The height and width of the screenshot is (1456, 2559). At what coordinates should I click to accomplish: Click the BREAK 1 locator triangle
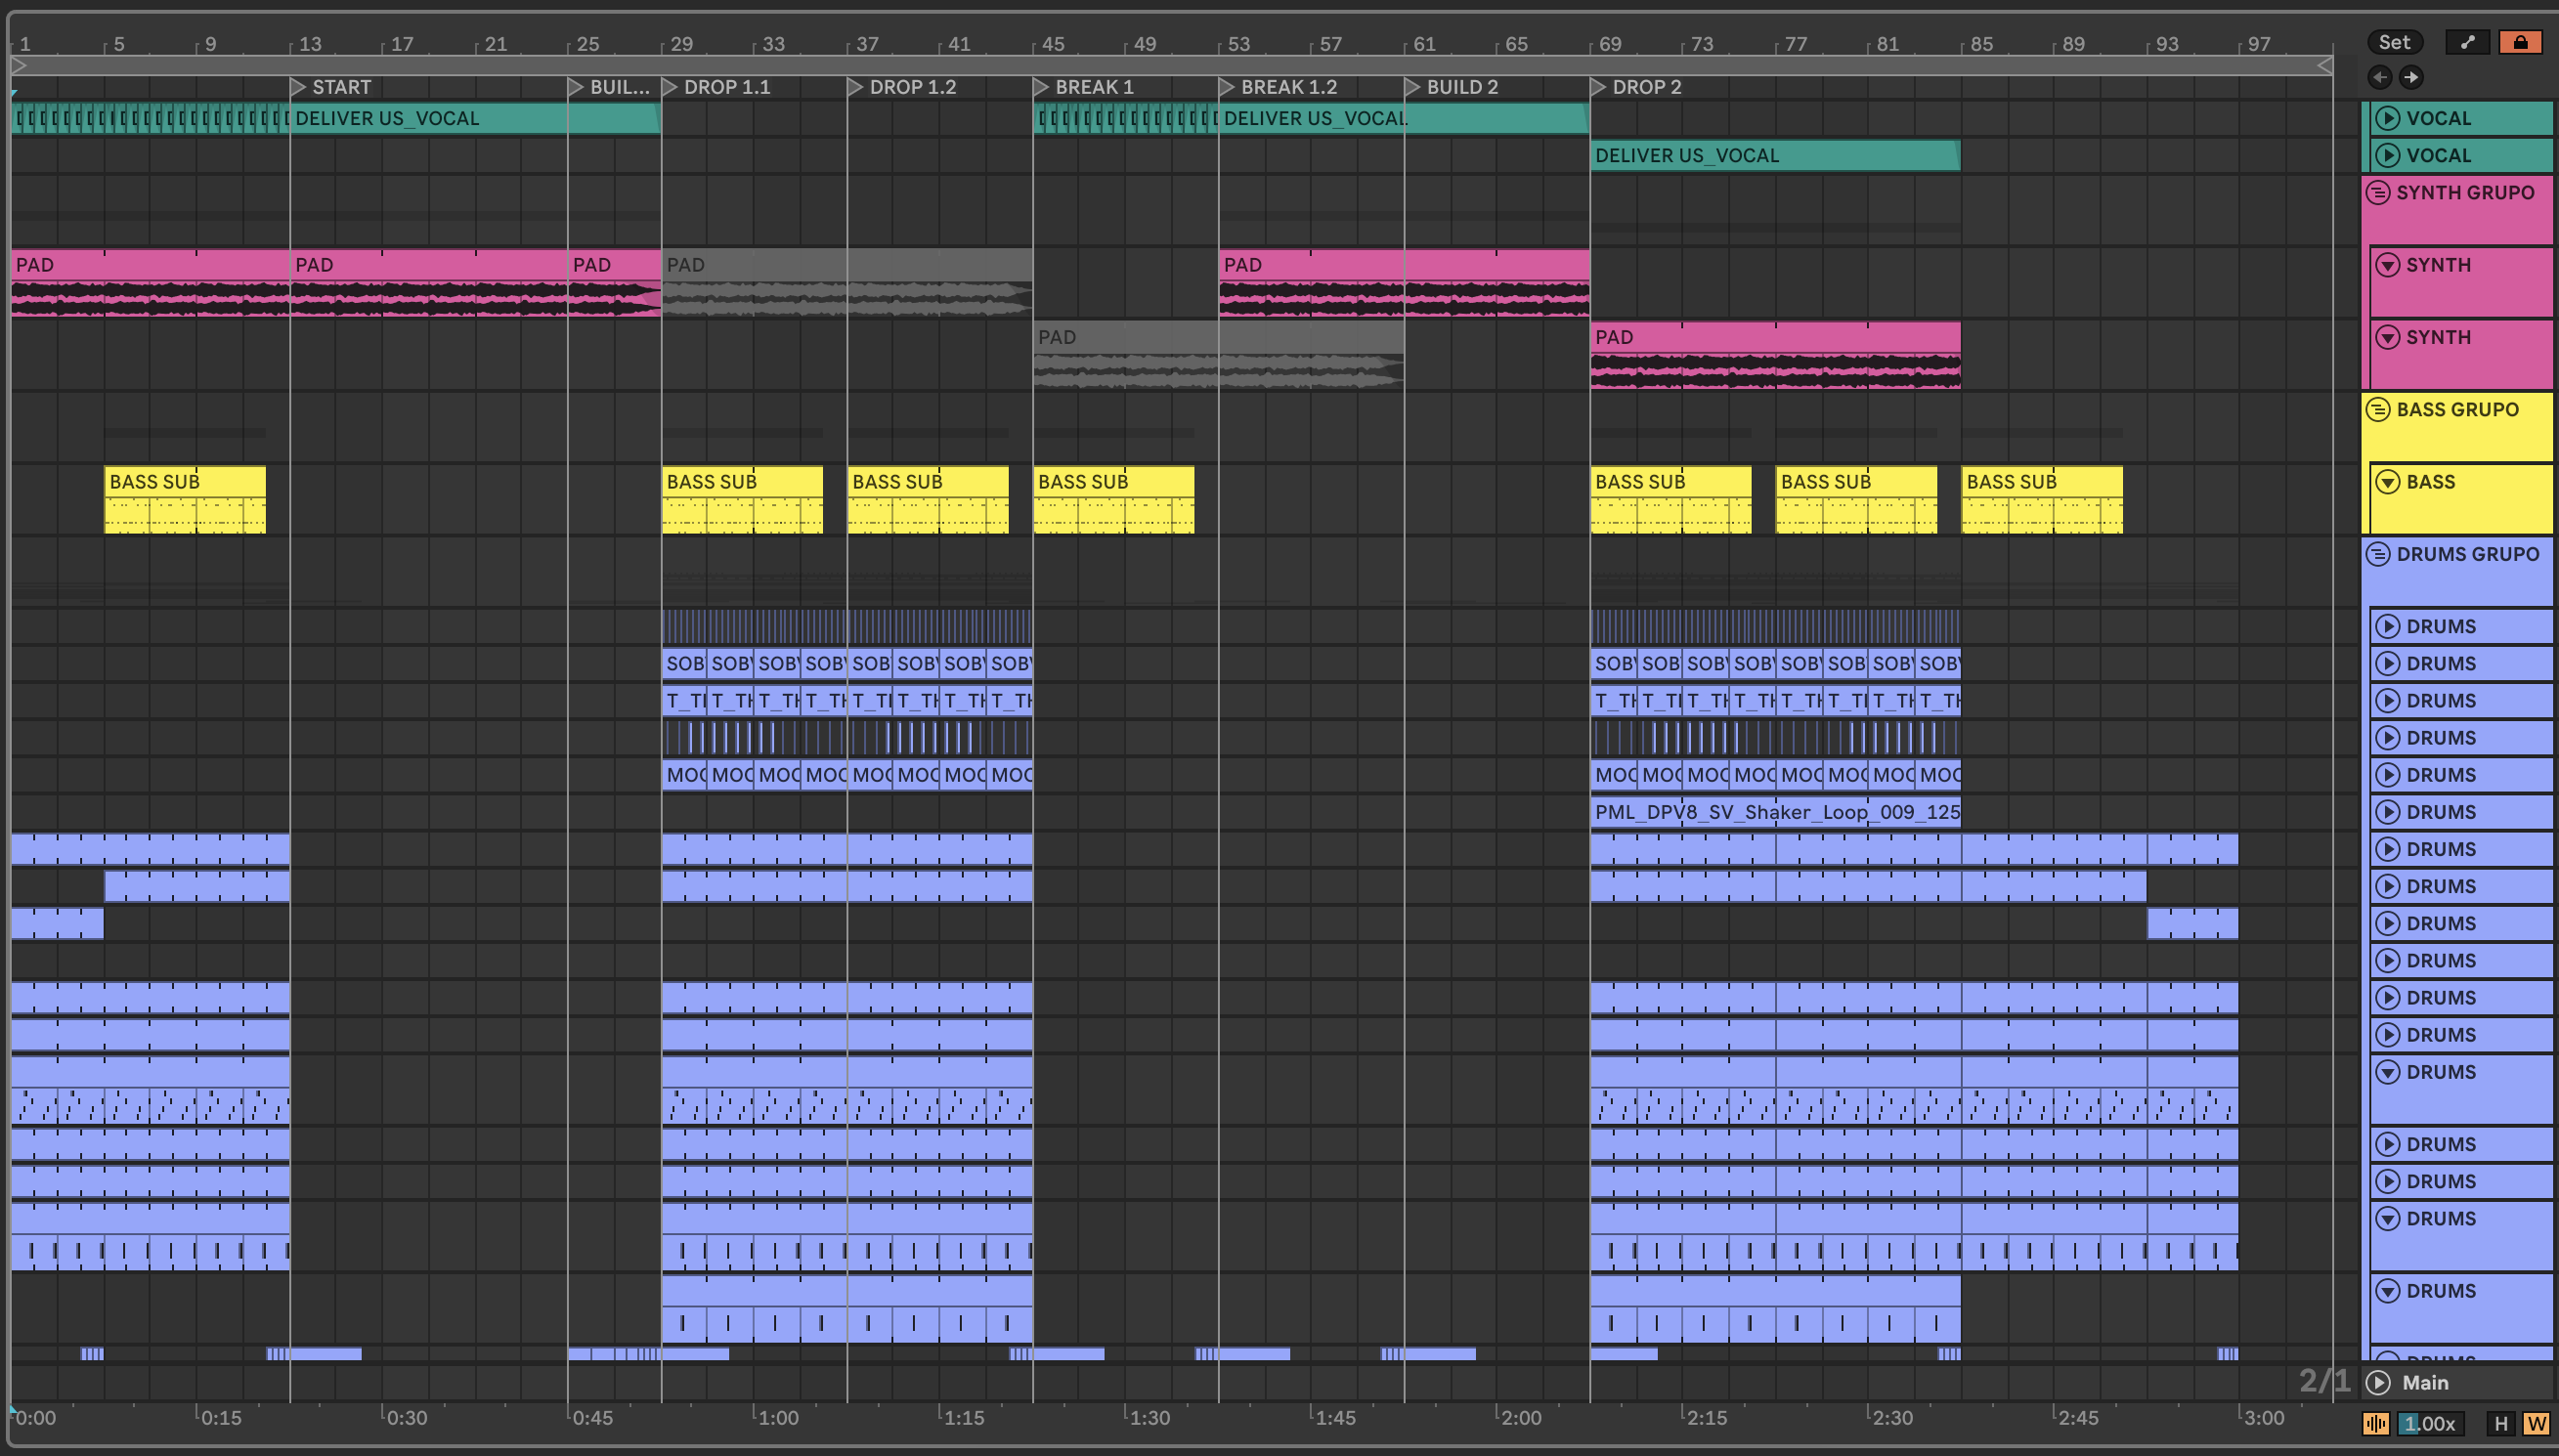1041,87
